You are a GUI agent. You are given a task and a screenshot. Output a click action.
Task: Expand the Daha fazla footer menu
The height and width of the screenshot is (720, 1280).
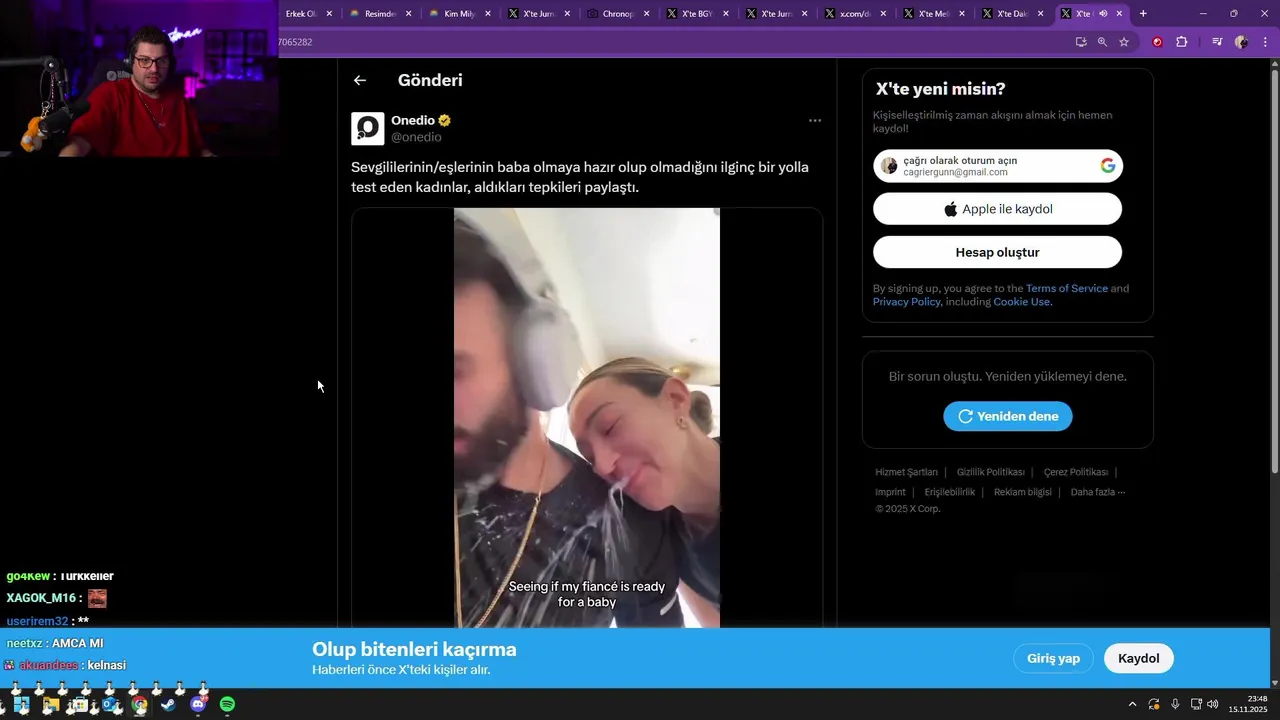1098,492
